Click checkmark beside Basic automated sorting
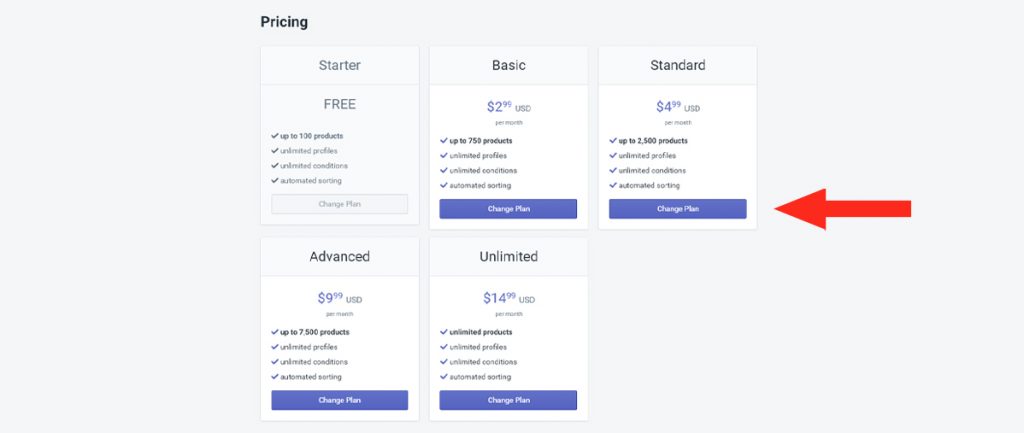Viewport: 1024px width, 433px height. click(x=443, y=185)
